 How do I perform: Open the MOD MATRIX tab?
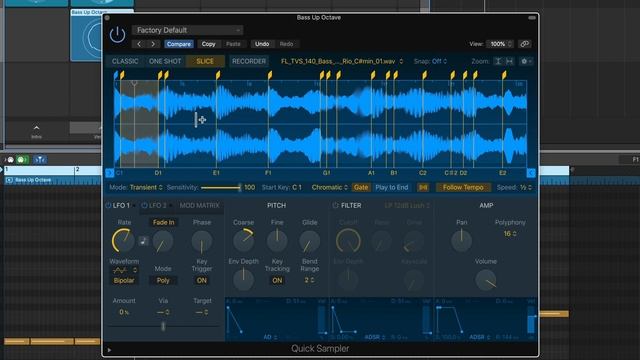[200, 205]
